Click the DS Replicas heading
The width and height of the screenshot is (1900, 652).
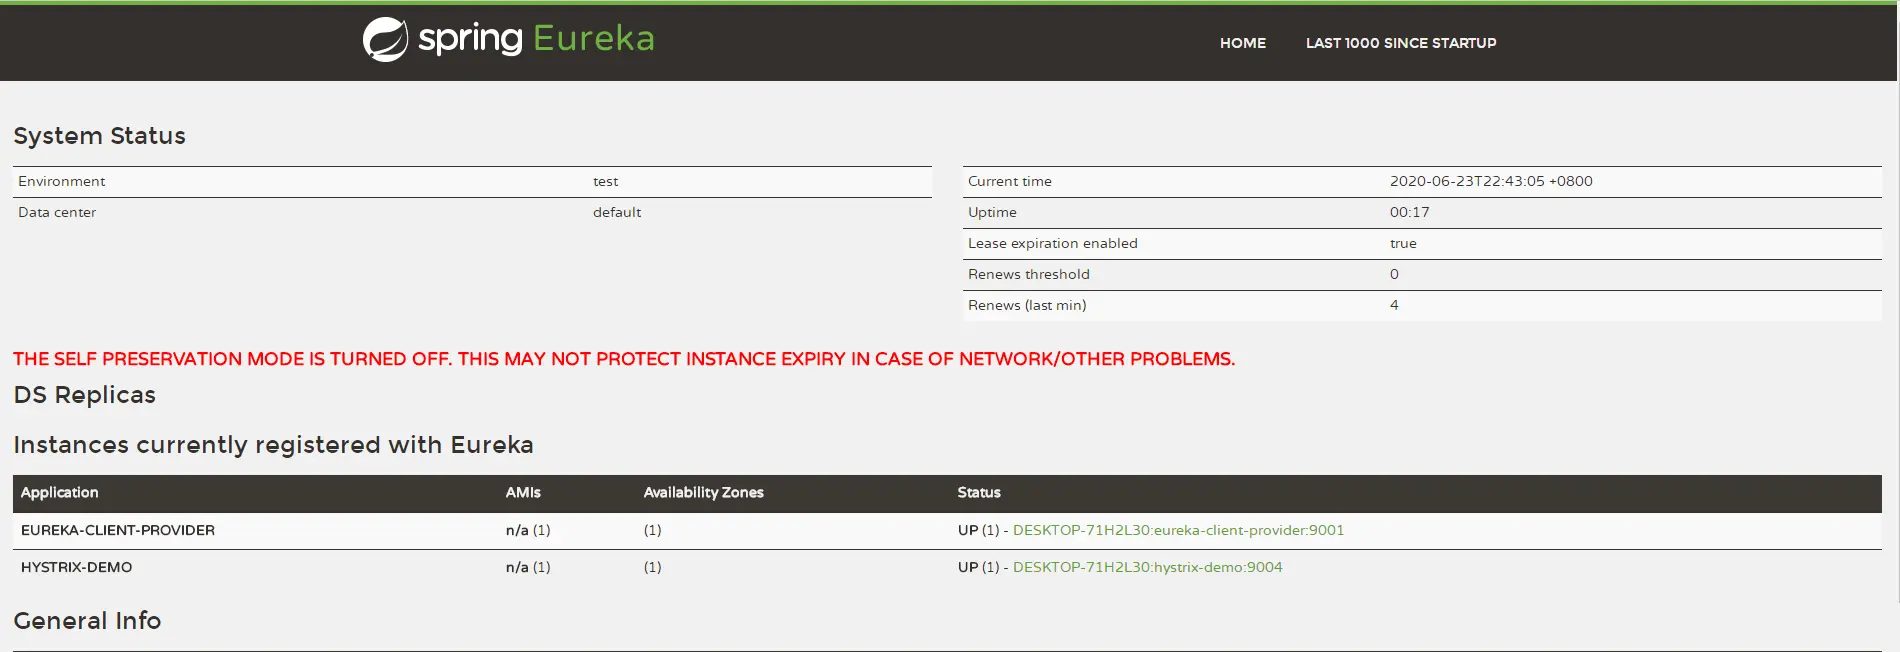click(x=85, y=395)
